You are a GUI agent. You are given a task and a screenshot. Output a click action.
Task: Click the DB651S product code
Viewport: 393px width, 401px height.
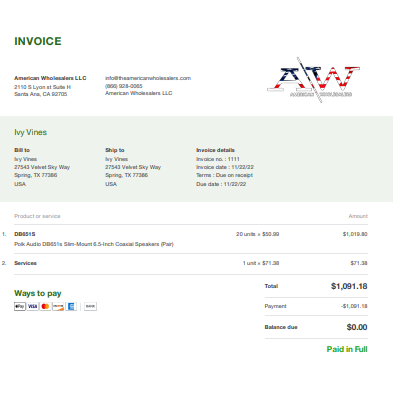click(25, 234)
